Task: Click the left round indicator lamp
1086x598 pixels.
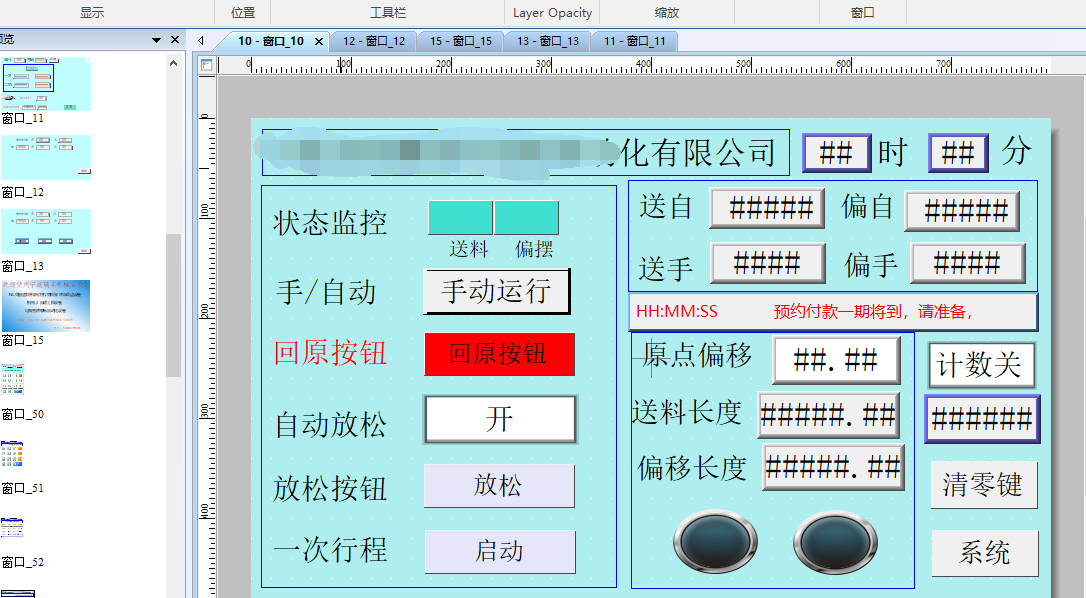Action: tap(716, 543)
